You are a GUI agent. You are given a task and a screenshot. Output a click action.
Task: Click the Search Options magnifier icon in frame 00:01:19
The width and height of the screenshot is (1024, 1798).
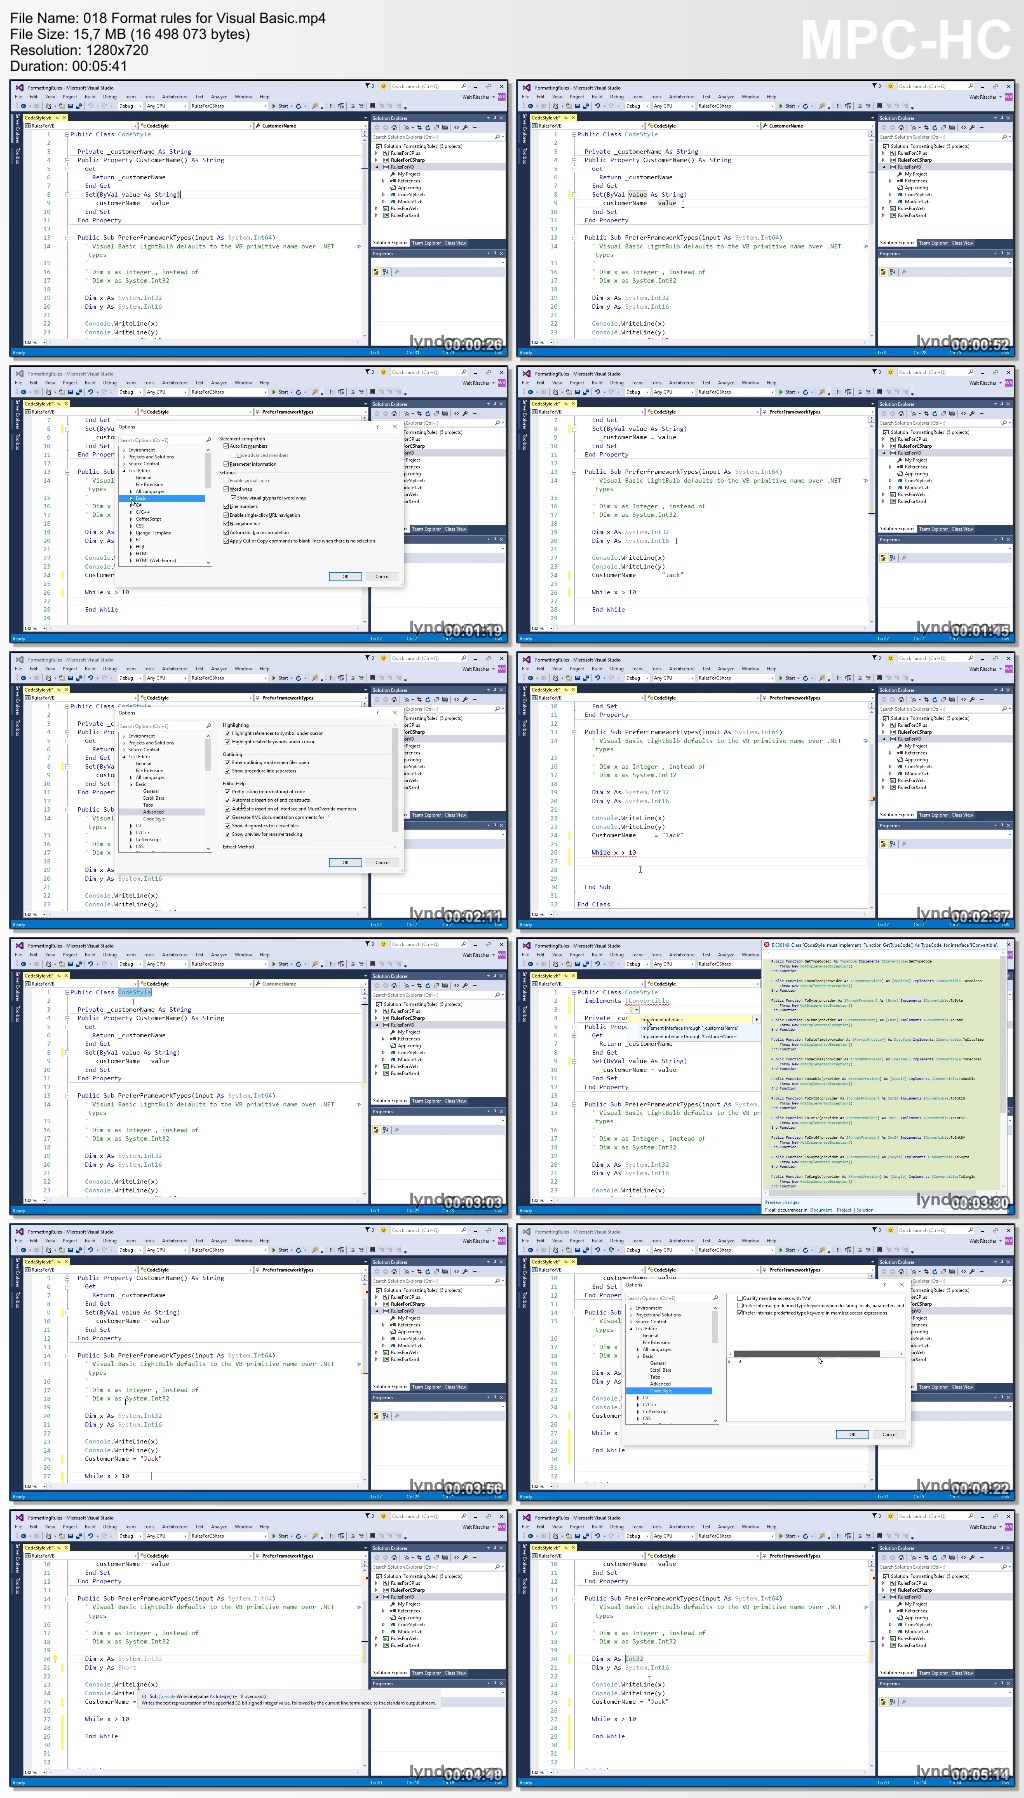[208, 440]
